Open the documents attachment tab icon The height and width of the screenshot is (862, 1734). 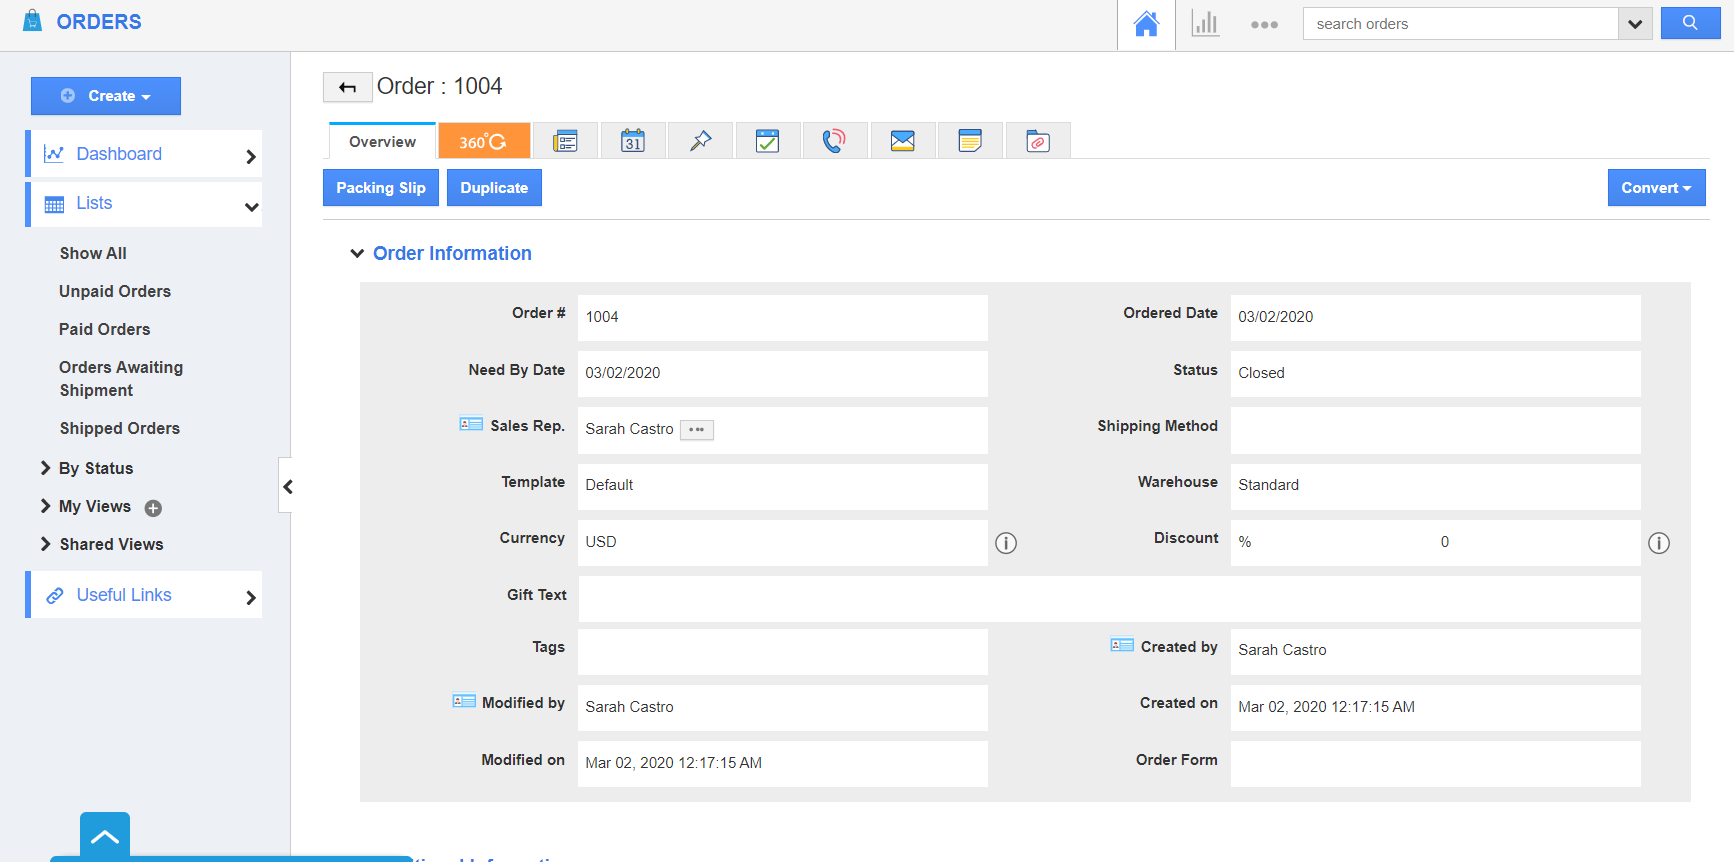[x=1038, y=141]
